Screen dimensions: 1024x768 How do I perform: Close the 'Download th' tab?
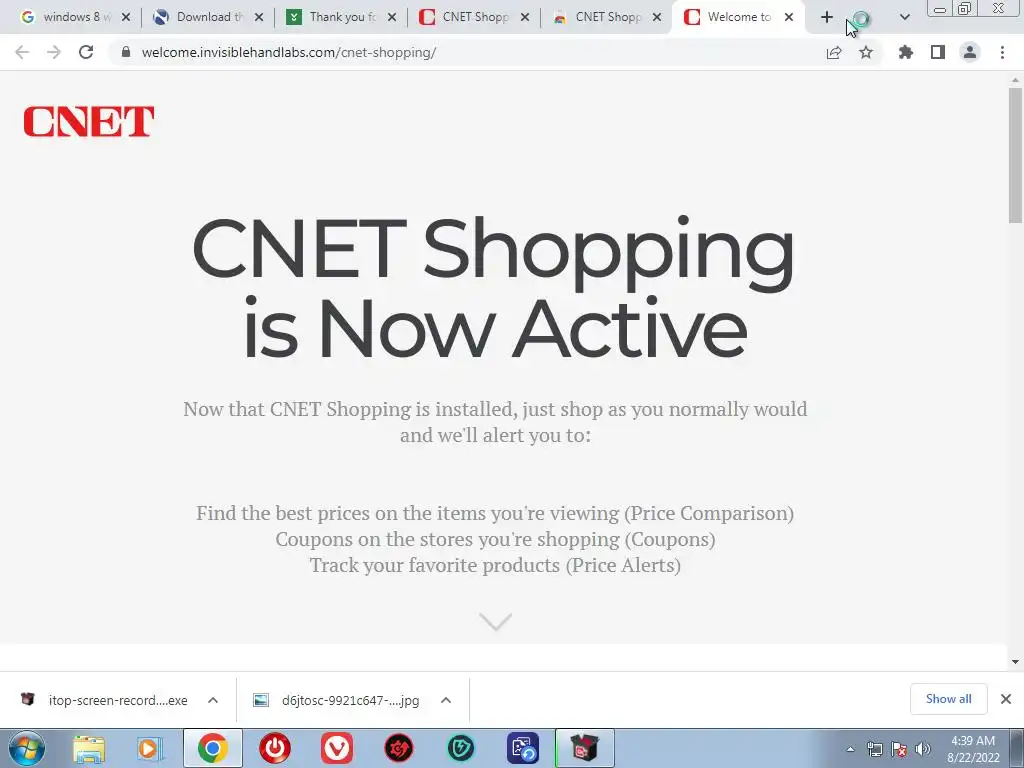[x=259, y=18]
